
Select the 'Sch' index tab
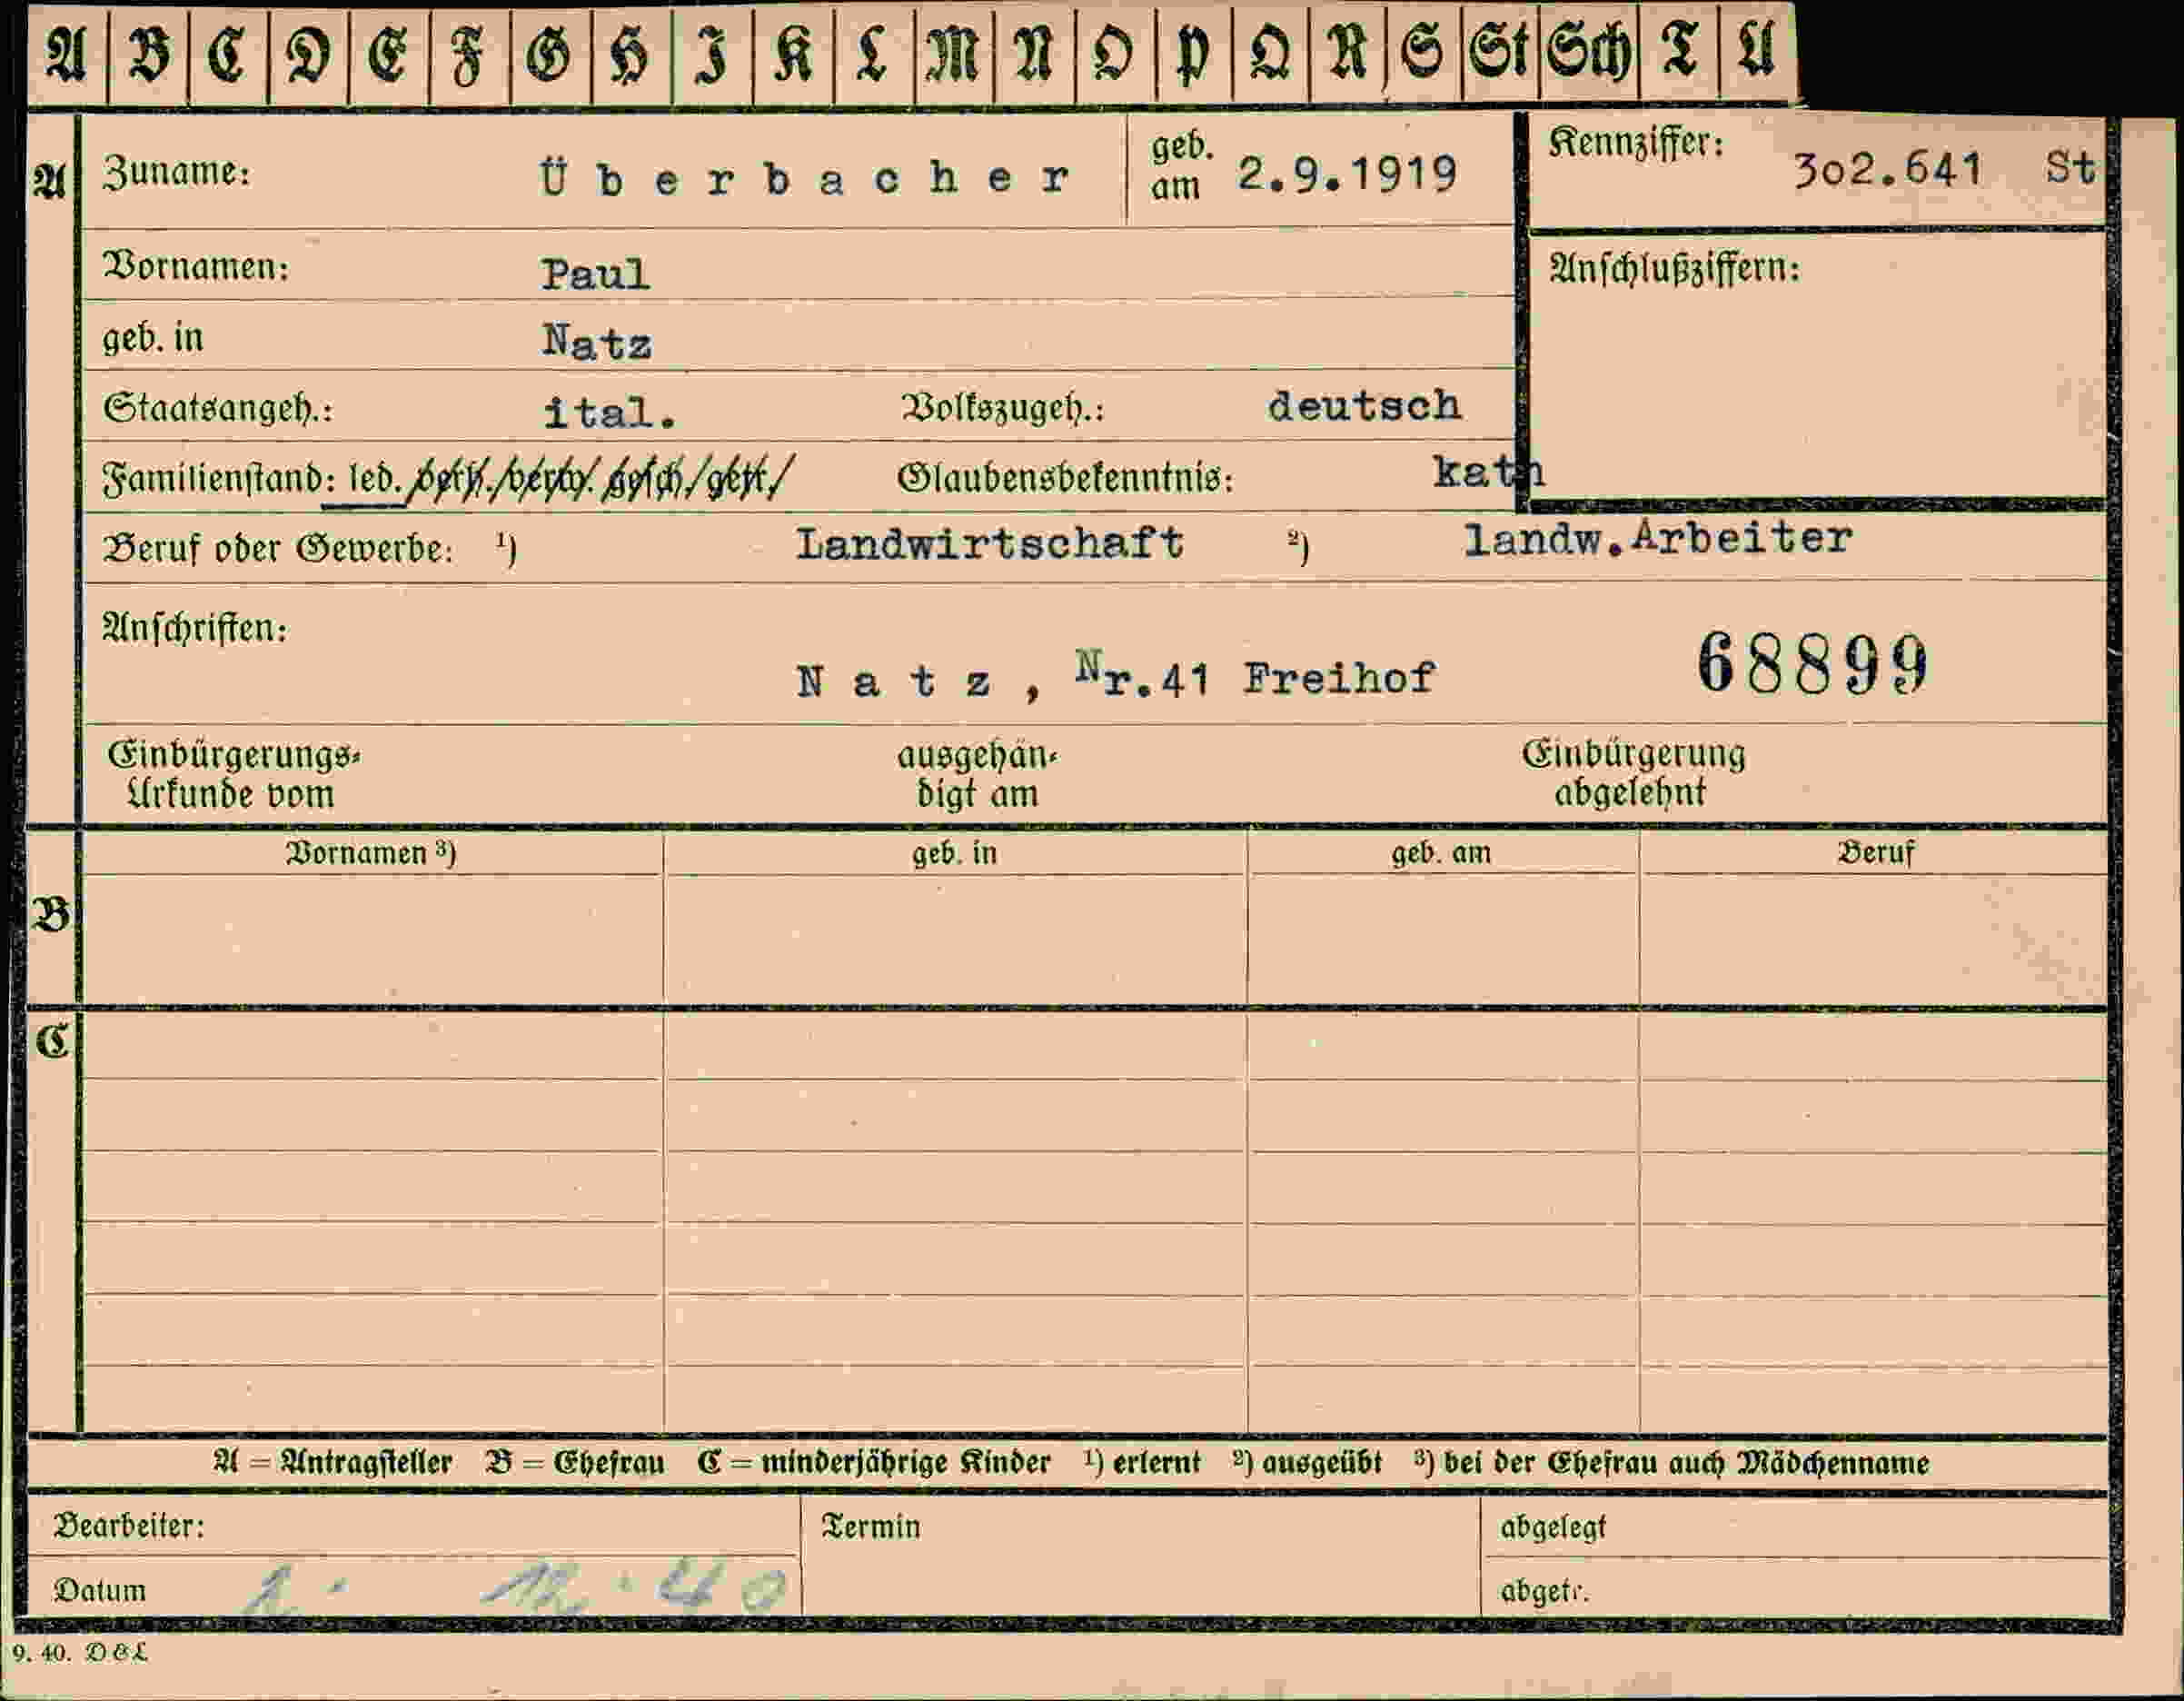[x=1588, y=55]
